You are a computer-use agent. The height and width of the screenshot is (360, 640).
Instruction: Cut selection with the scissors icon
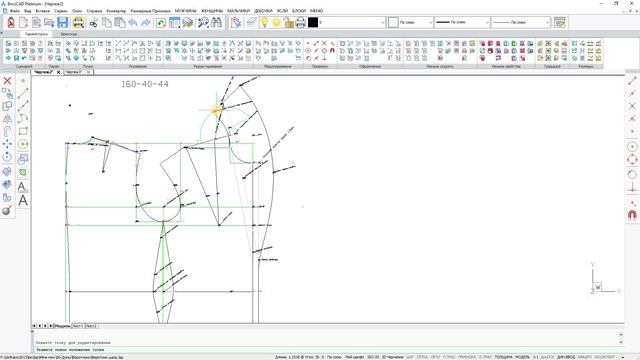(93, 22)
